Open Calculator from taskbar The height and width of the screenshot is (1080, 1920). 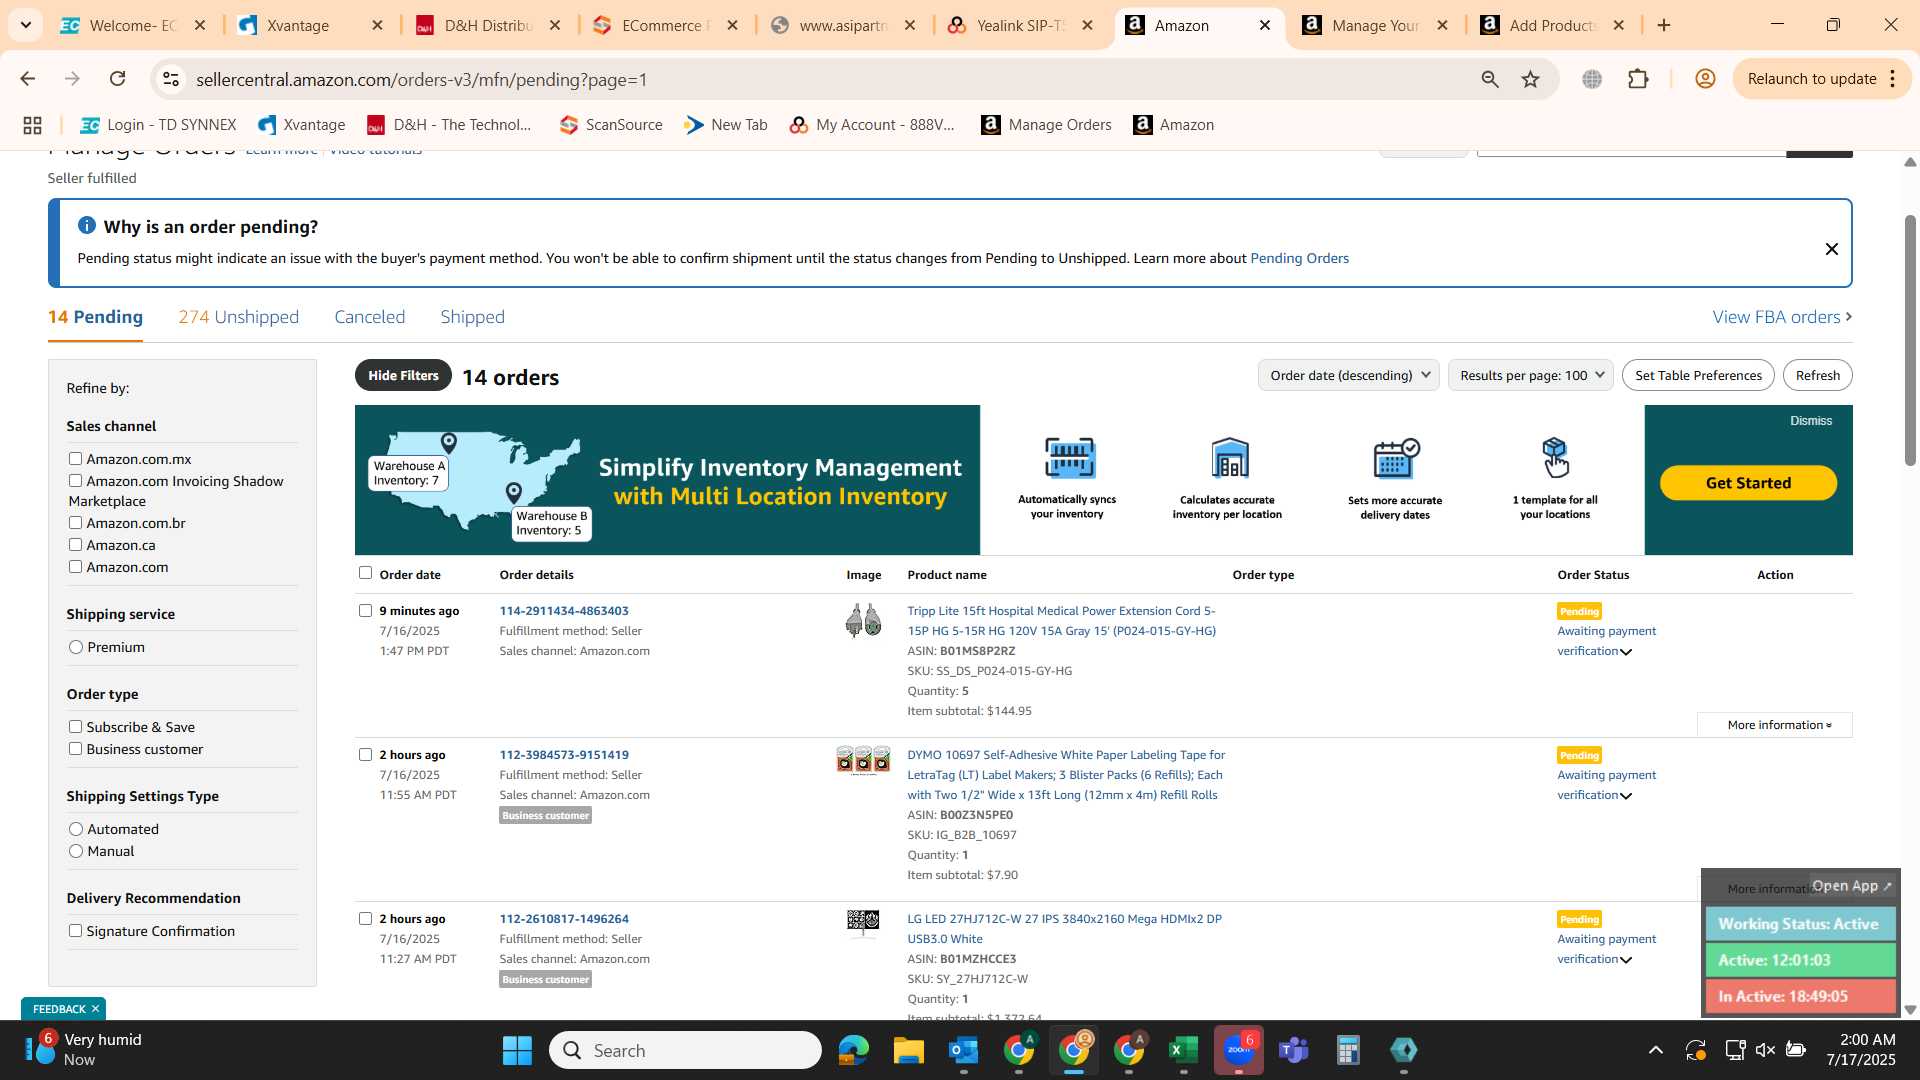1348,1050
